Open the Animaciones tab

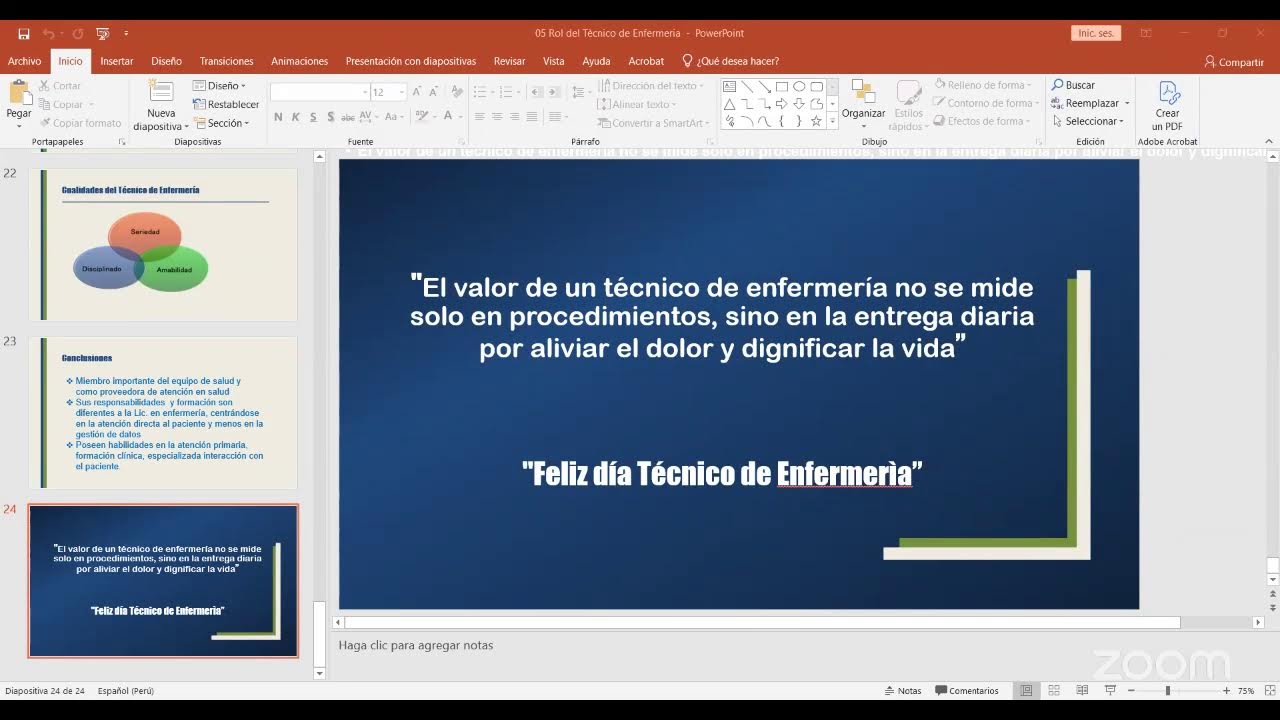pyautogui.click(x=299, y=61)
